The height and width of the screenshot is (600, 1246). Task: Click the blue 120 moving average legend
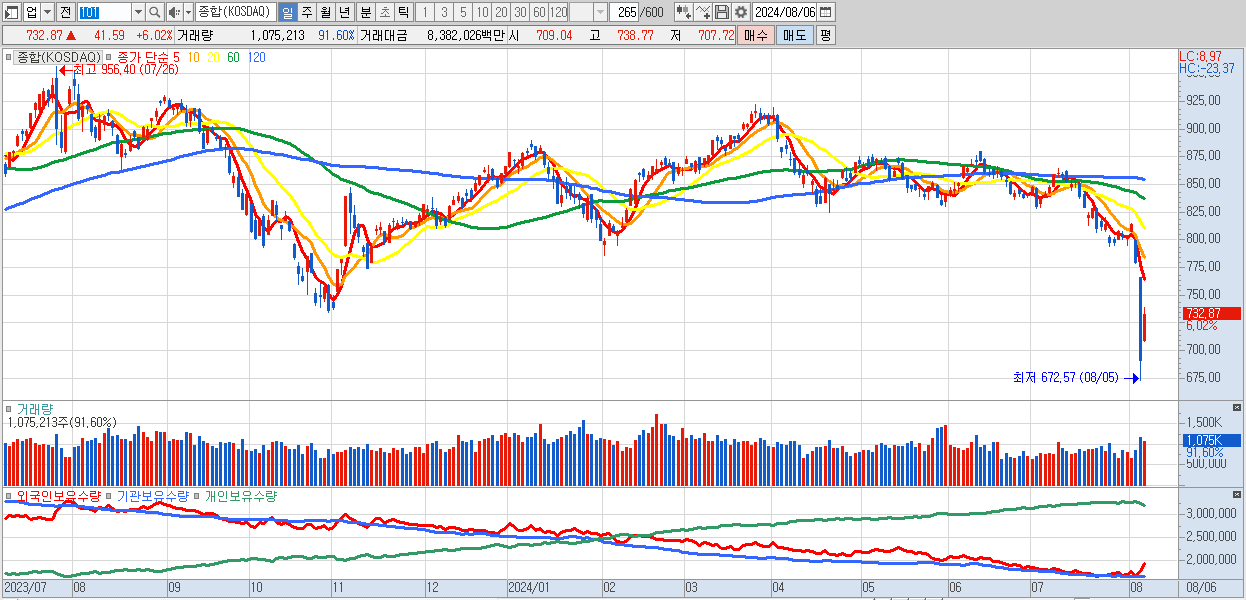click(x=256, y=57)
